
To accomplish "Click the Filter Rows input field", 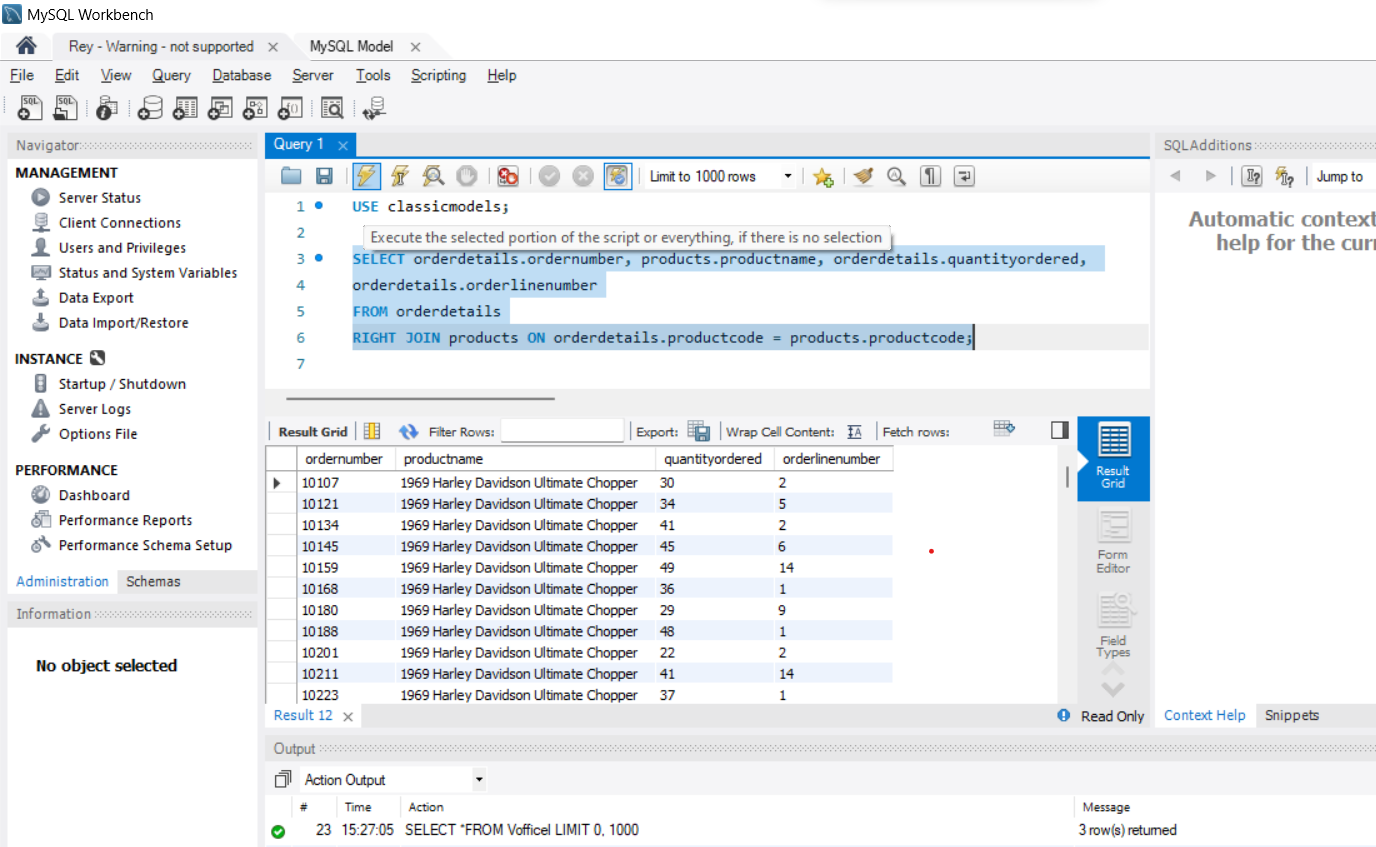I will point(562,431).
